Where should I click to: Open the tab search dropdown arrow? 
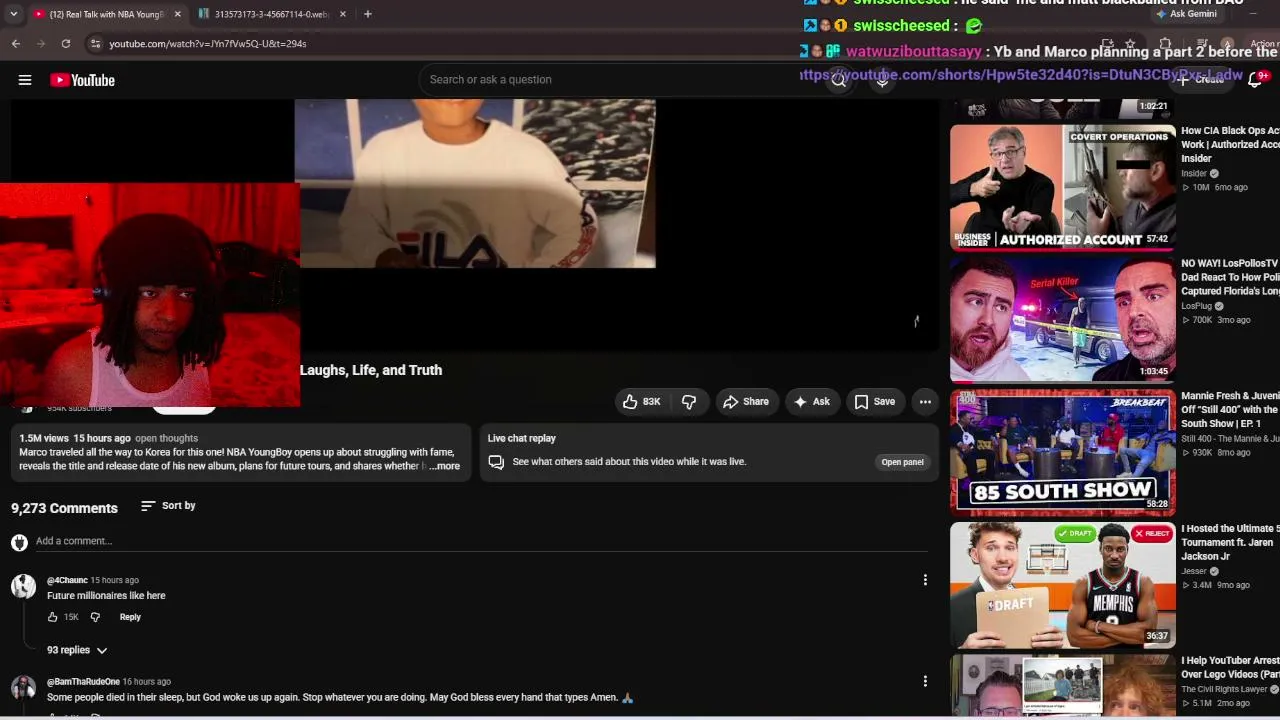(13, 14)
